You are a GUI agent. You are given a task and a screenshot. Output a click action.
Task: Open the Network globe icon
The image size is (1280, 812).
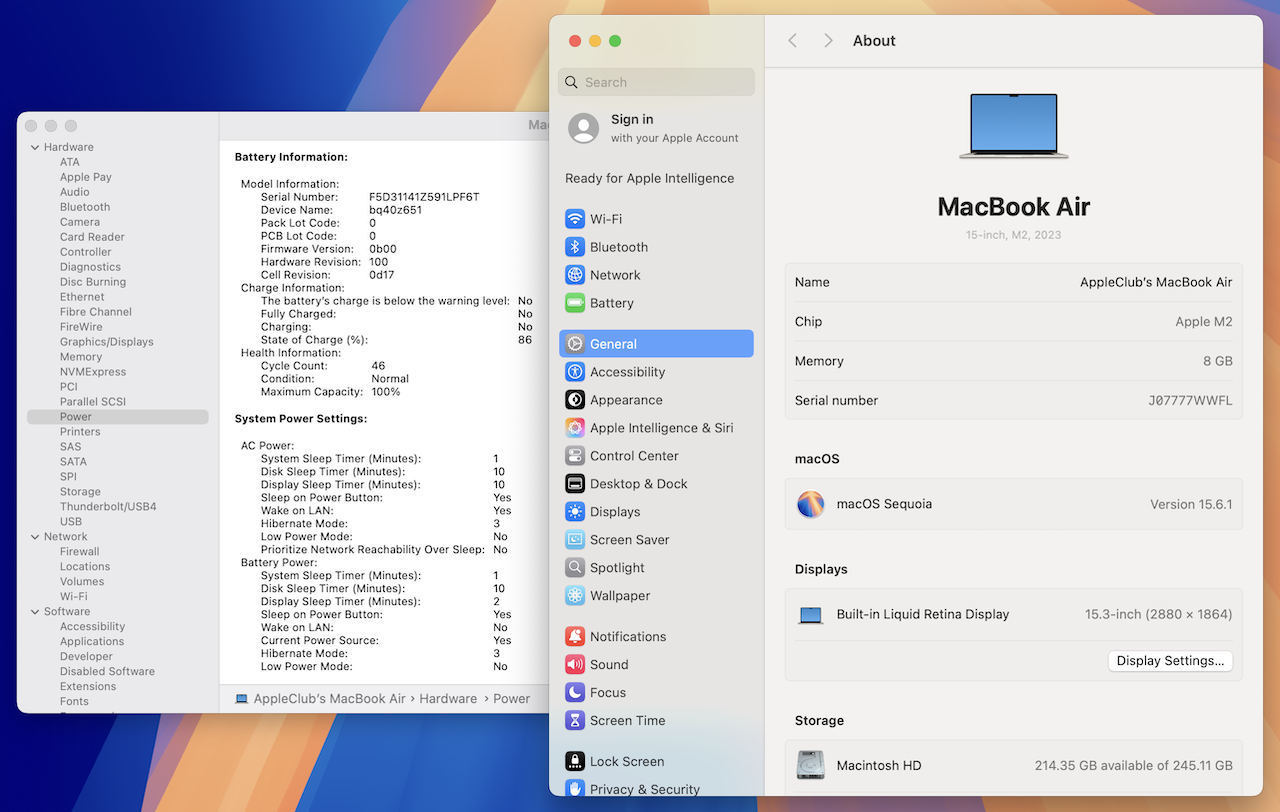point(575,275)
